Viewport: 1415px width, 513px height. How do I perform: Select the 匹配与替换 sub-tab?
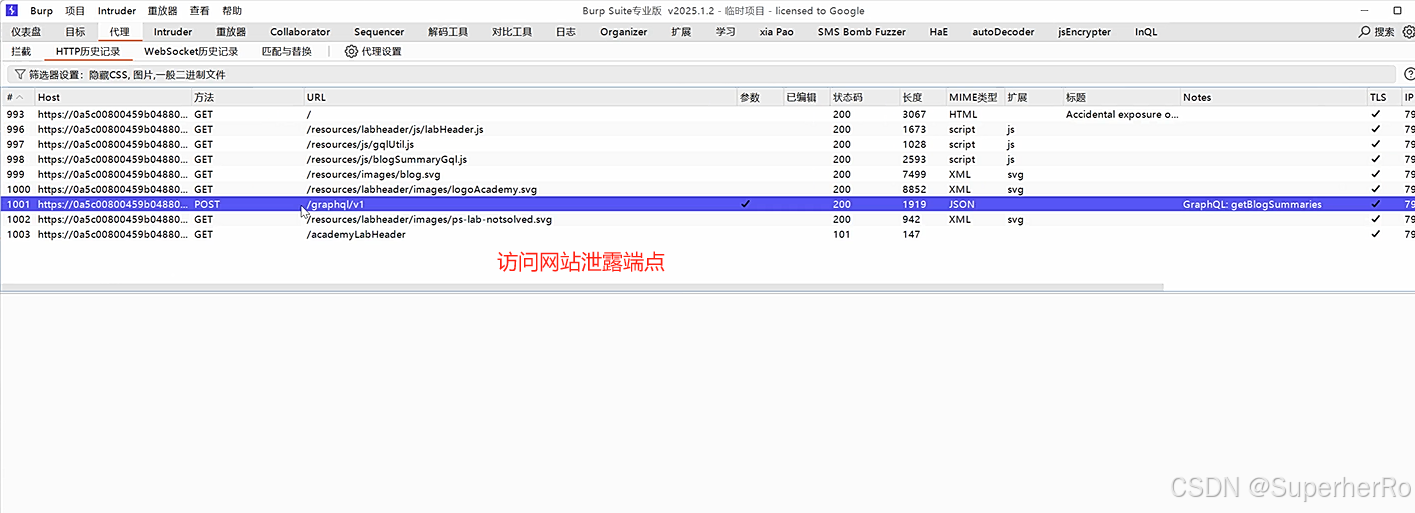pos(286,51)
